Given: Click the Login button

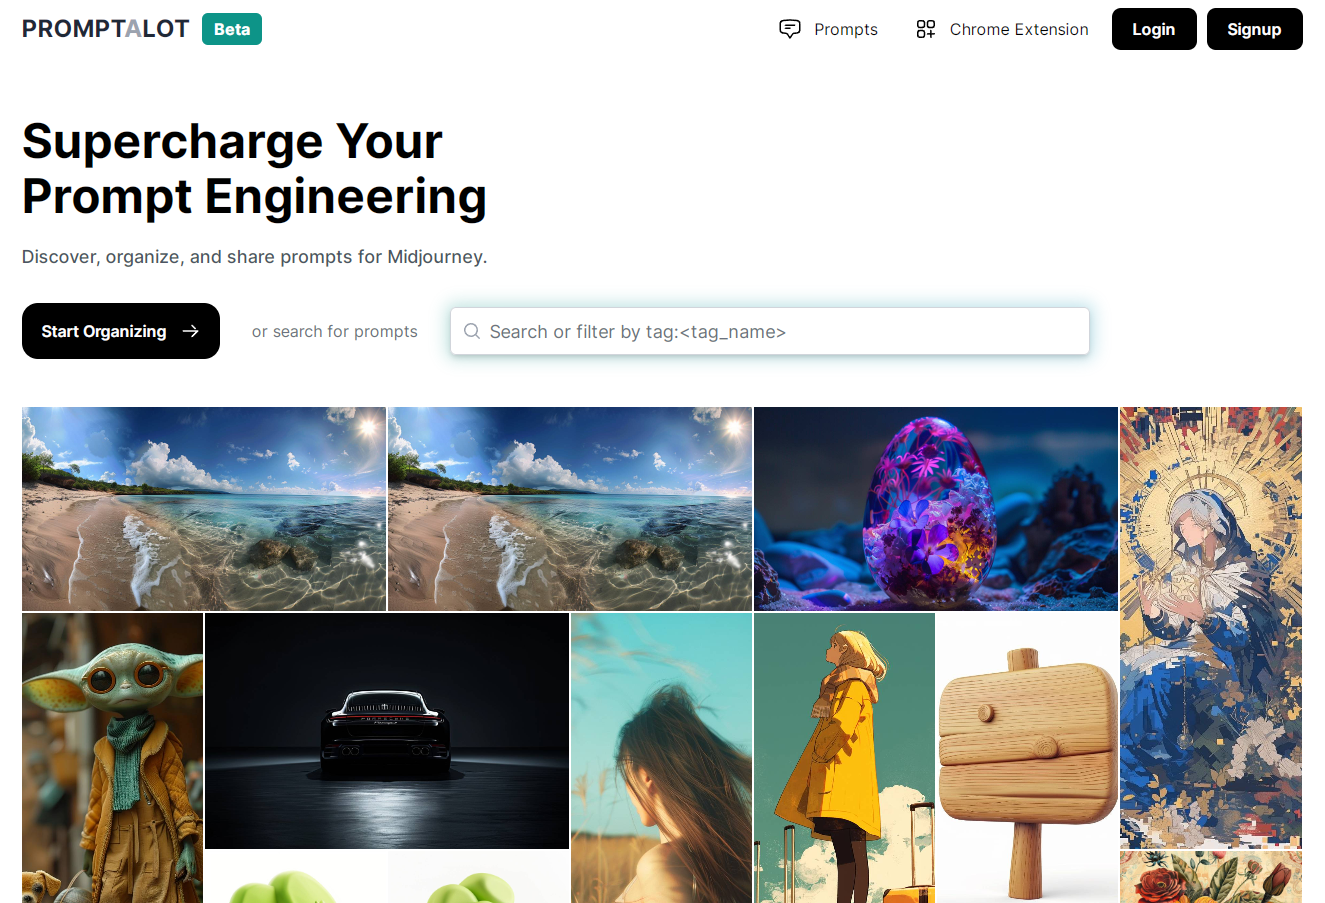Looking at the screenshot, I should (x=1154, y=29).
